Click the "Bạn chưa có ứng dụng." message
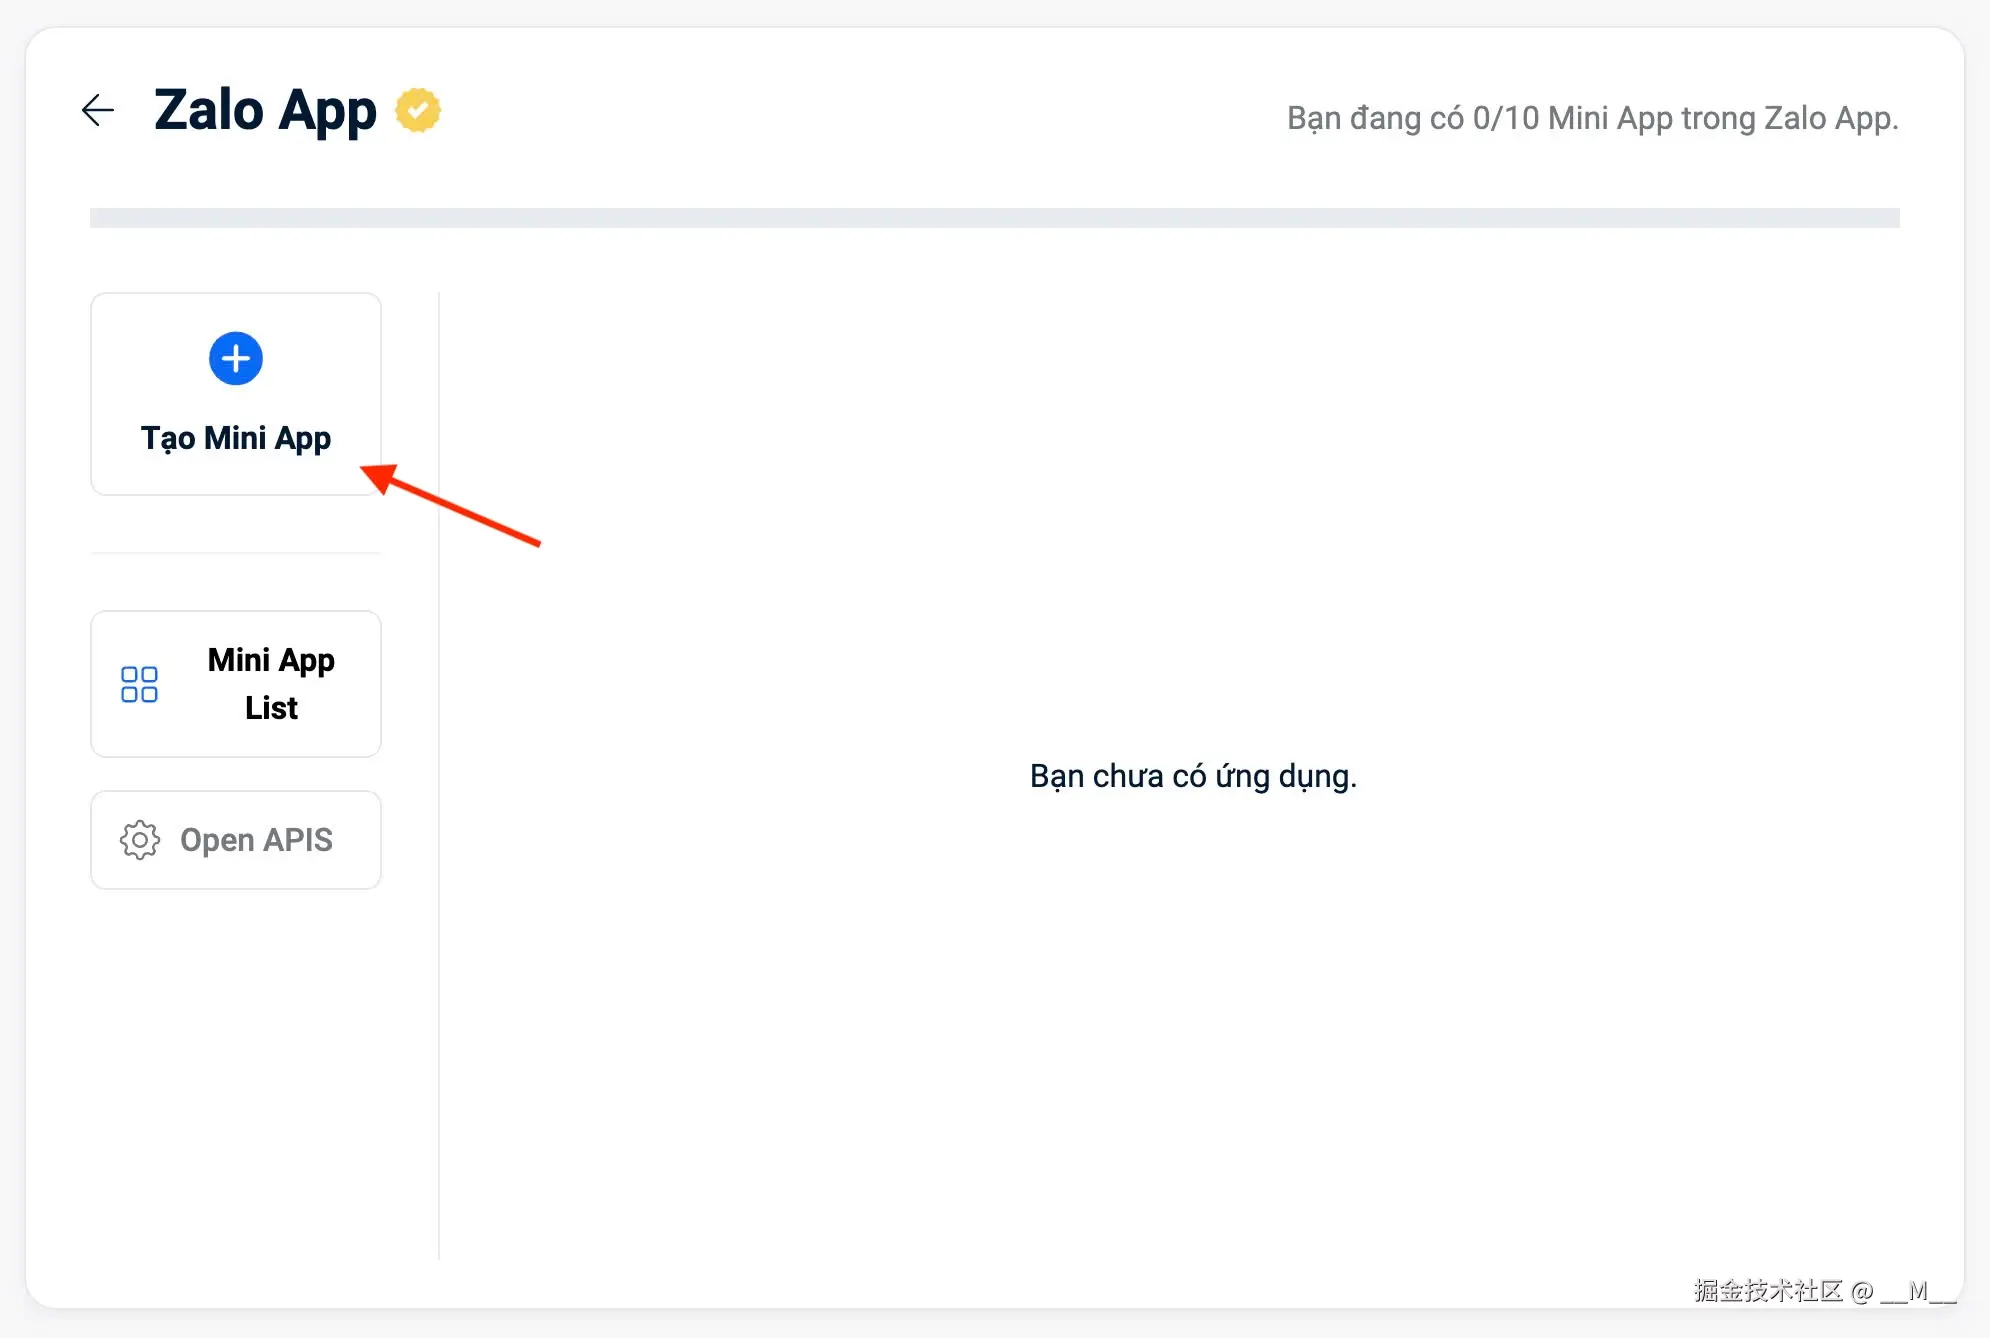This screenshot has width=1990, height=1338. pyautogui.click(x=1193, y=776)
